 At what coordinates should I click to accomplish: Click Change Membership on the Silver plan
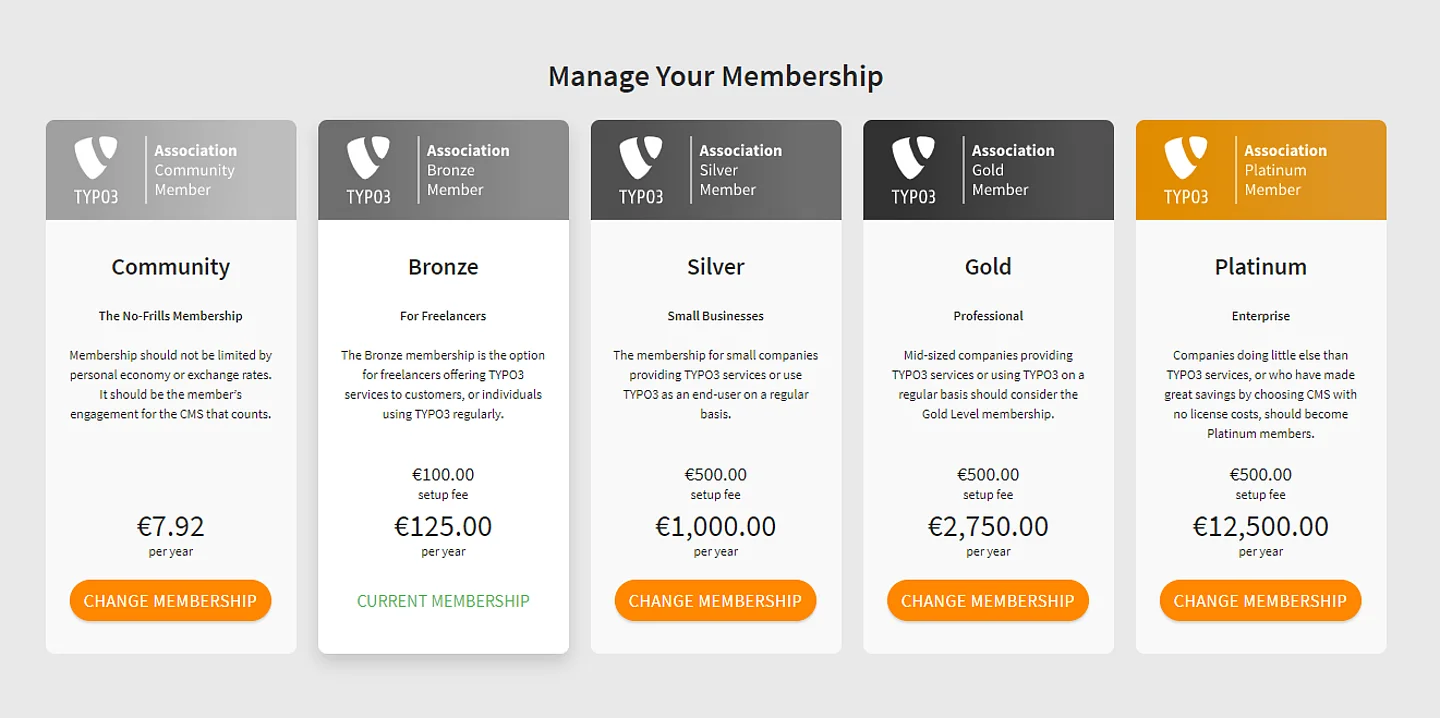point(715,600)
